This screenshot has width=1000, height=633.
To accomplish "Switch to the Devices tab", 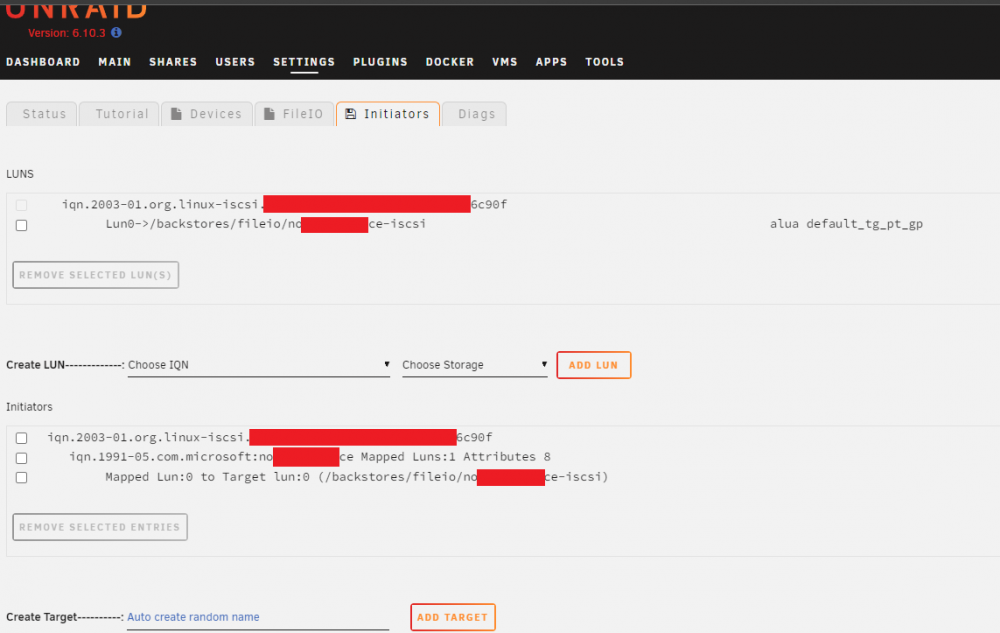I will point(207,114).
